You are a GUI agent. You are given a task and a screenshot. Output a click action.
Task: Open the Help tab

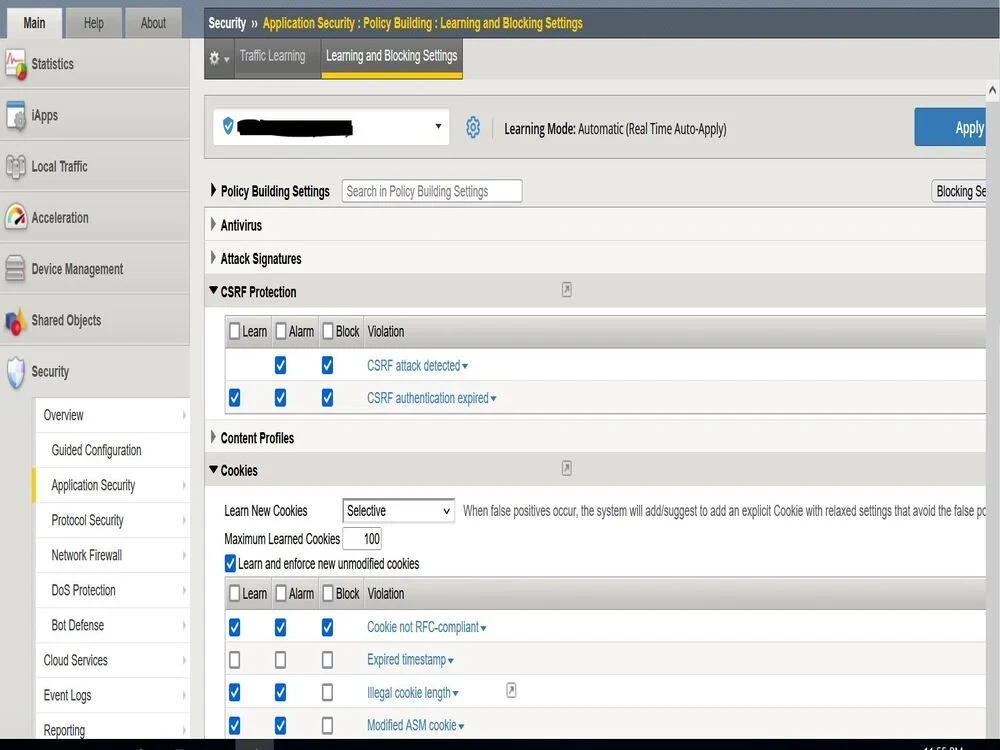point(94,22)
